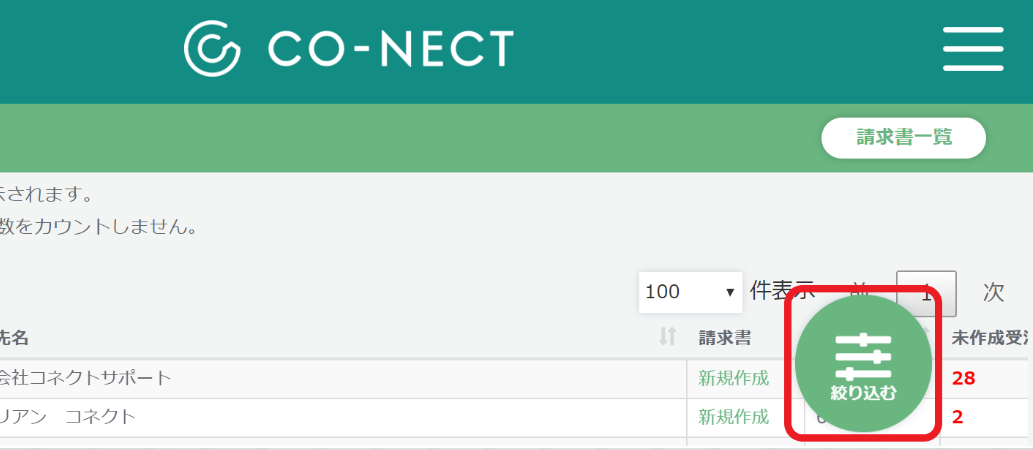Click the 請求書 column header
The width and height of the screenshot is (1033, 450).
pos(725,338)
